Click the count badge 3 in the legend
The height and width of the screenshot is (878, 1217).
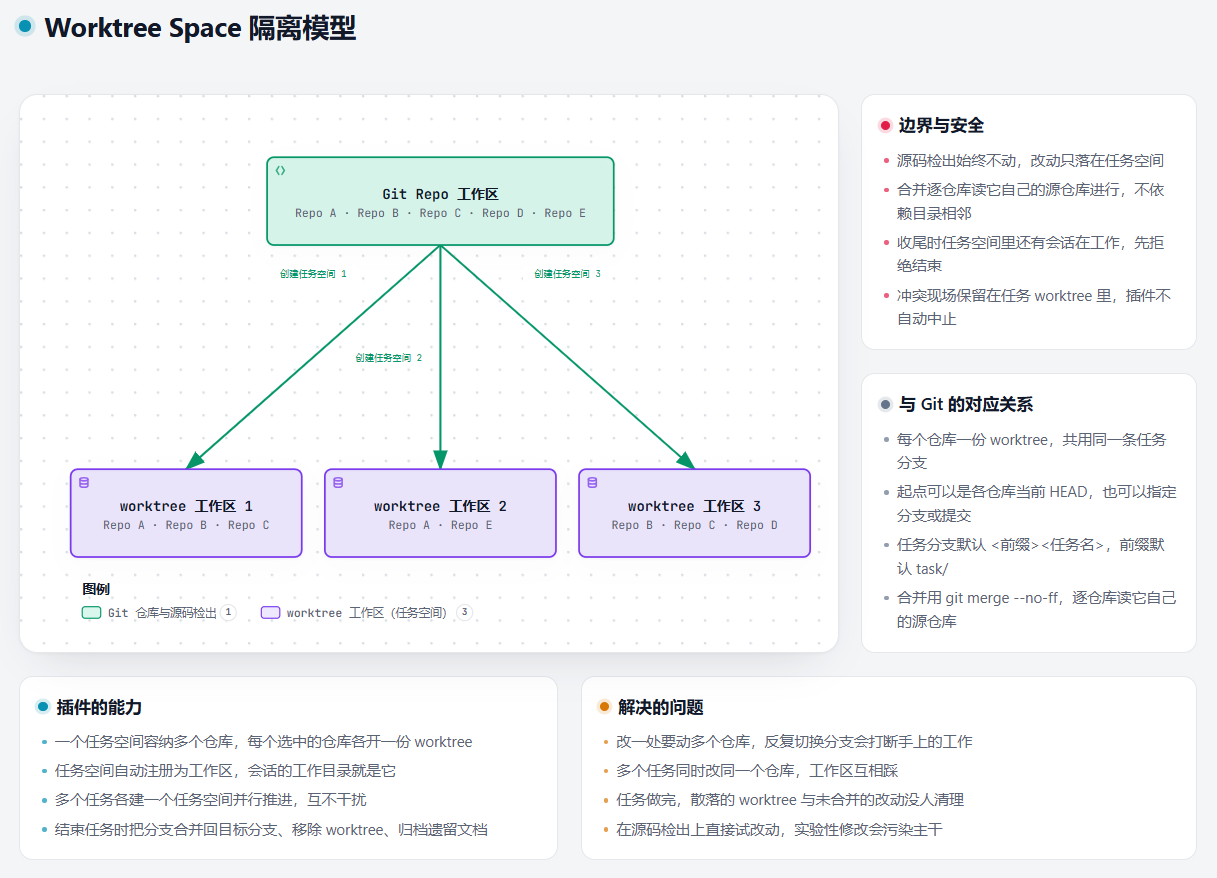(x=464, y=612)
